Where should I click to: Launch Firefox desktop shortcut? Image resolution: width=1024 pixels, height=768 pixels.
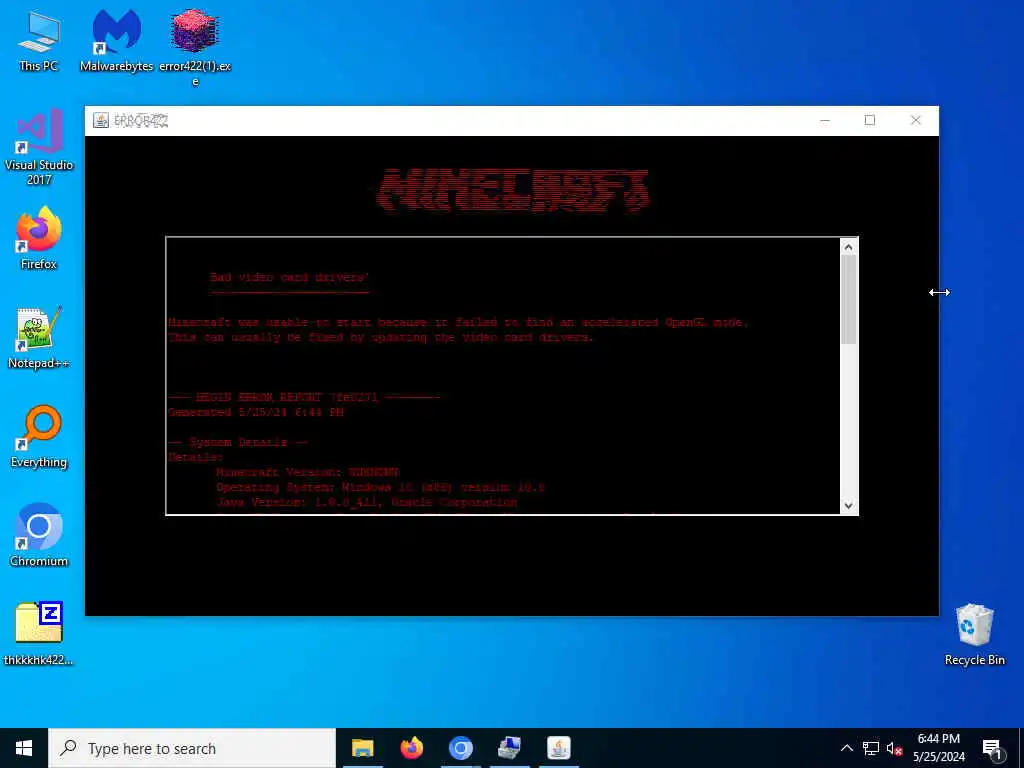pos(39,238)
